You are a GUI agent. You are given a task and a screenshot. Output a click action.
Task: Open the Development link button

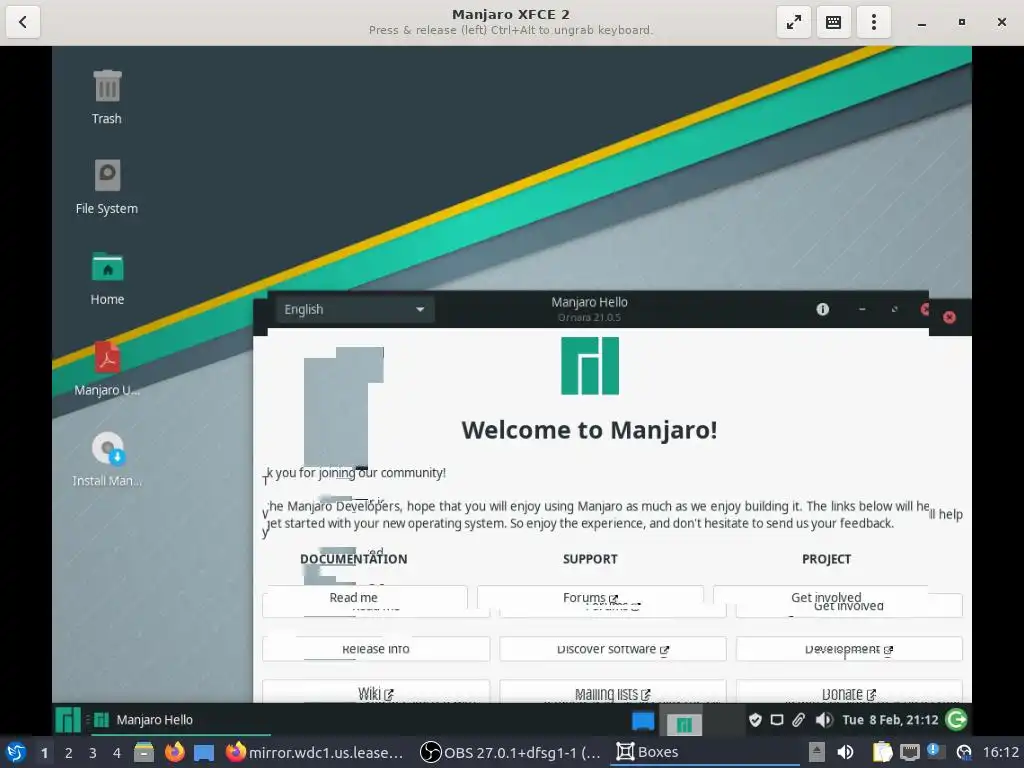coord(849,649)
